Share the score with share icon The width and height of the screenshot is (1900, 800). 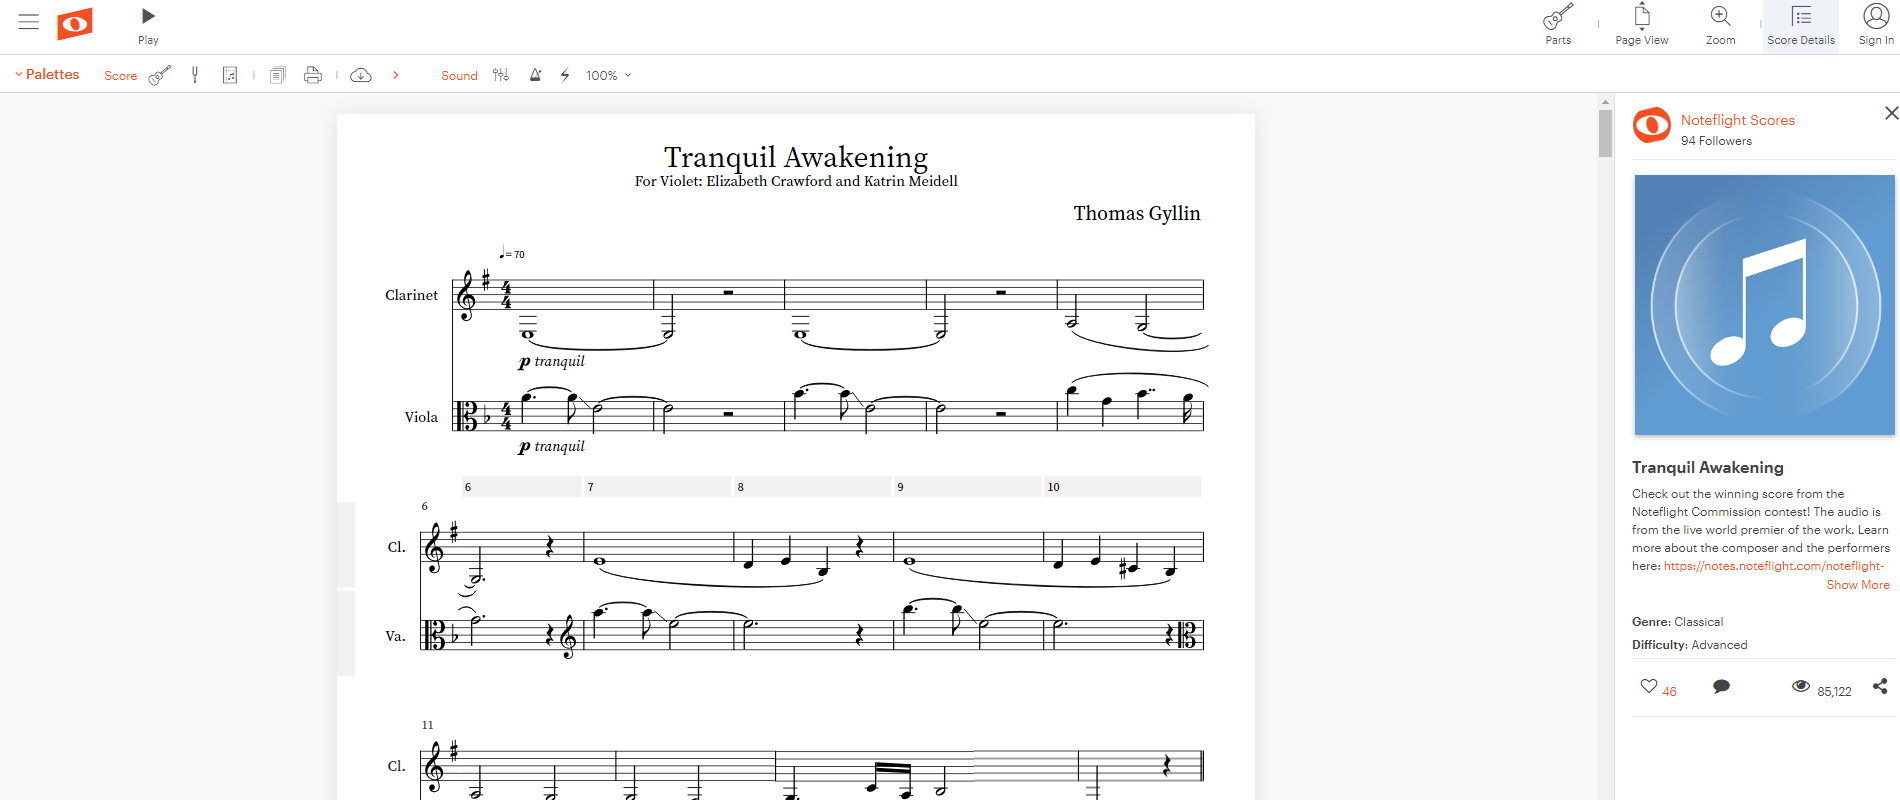[x=1880, y=686]
